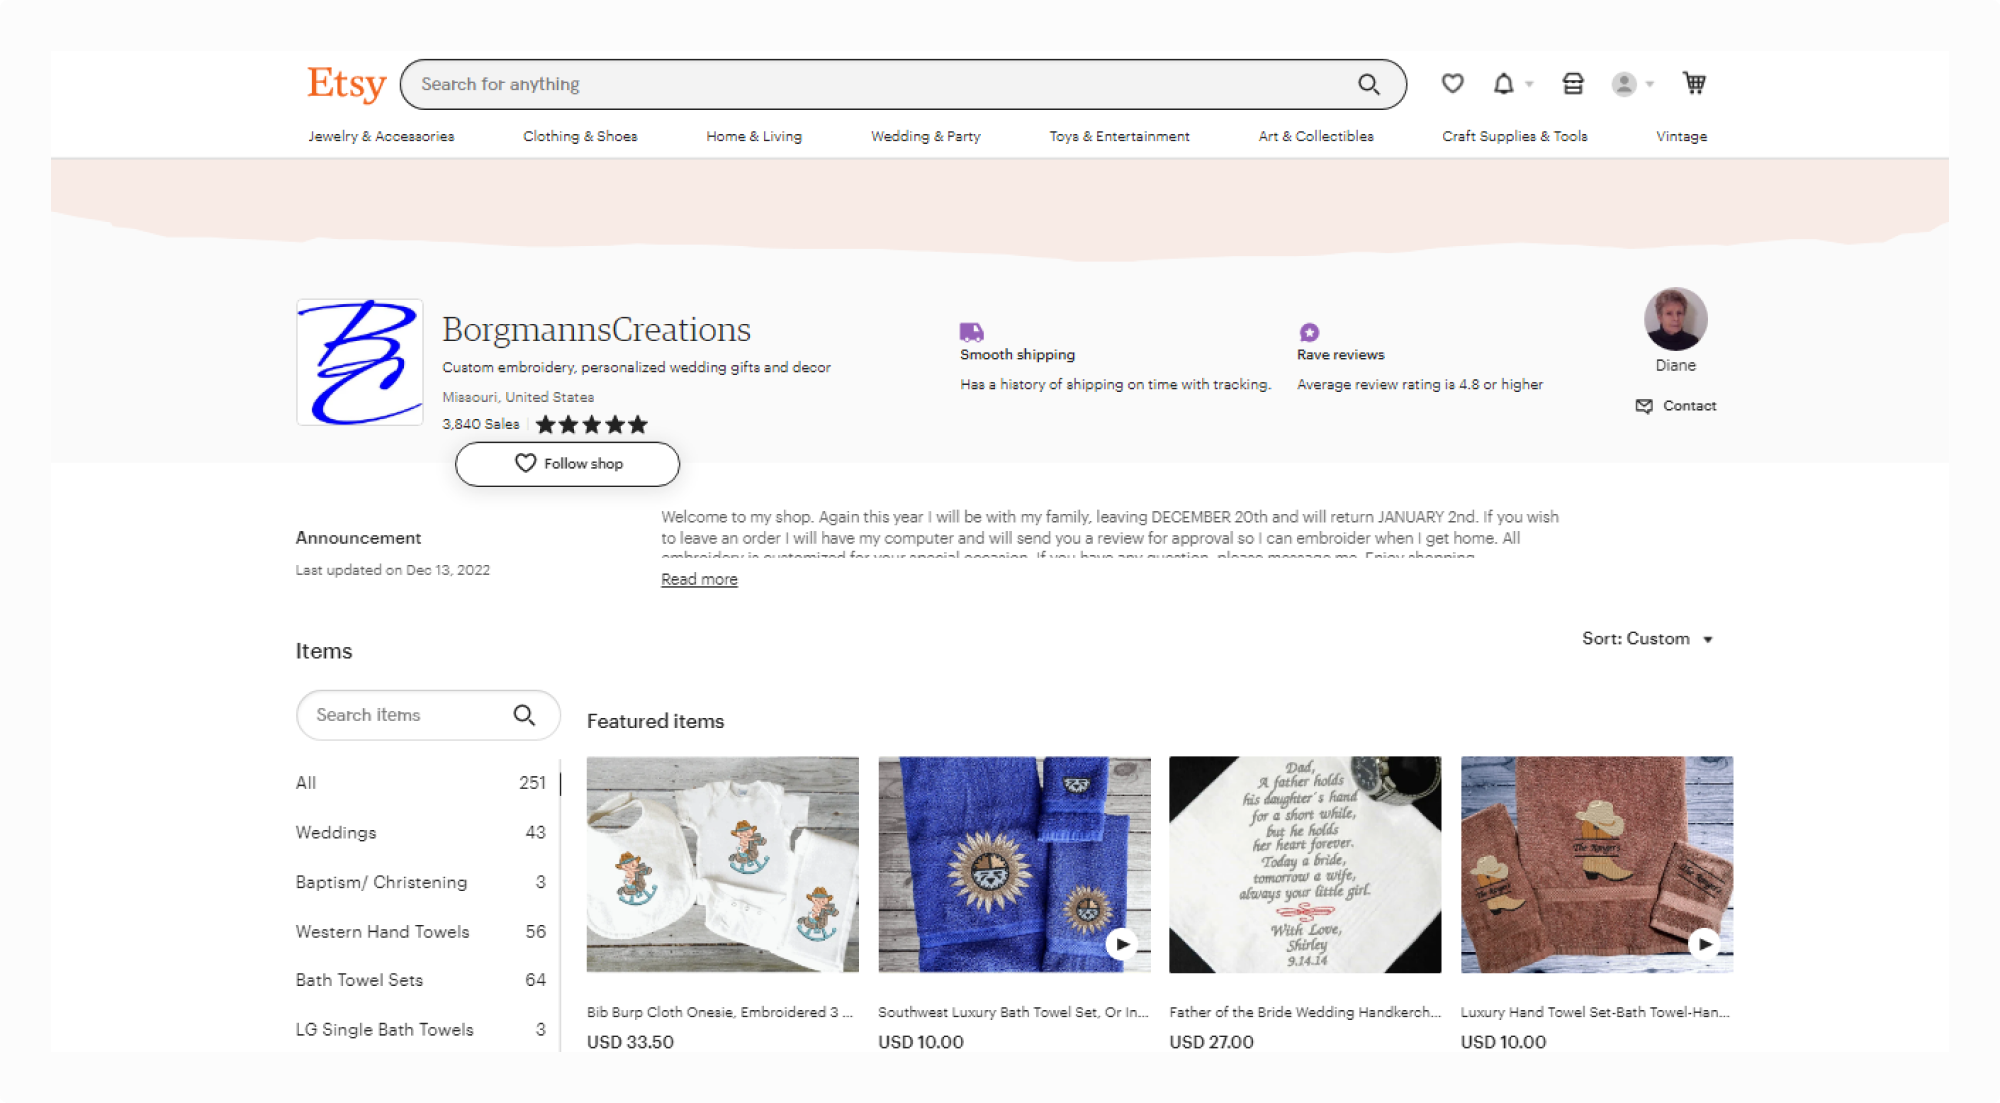Play video on Luxury Hand Towel Set
Image resolution: width=2000 pixels, height=1103 pixels.
click(1704, 944)
